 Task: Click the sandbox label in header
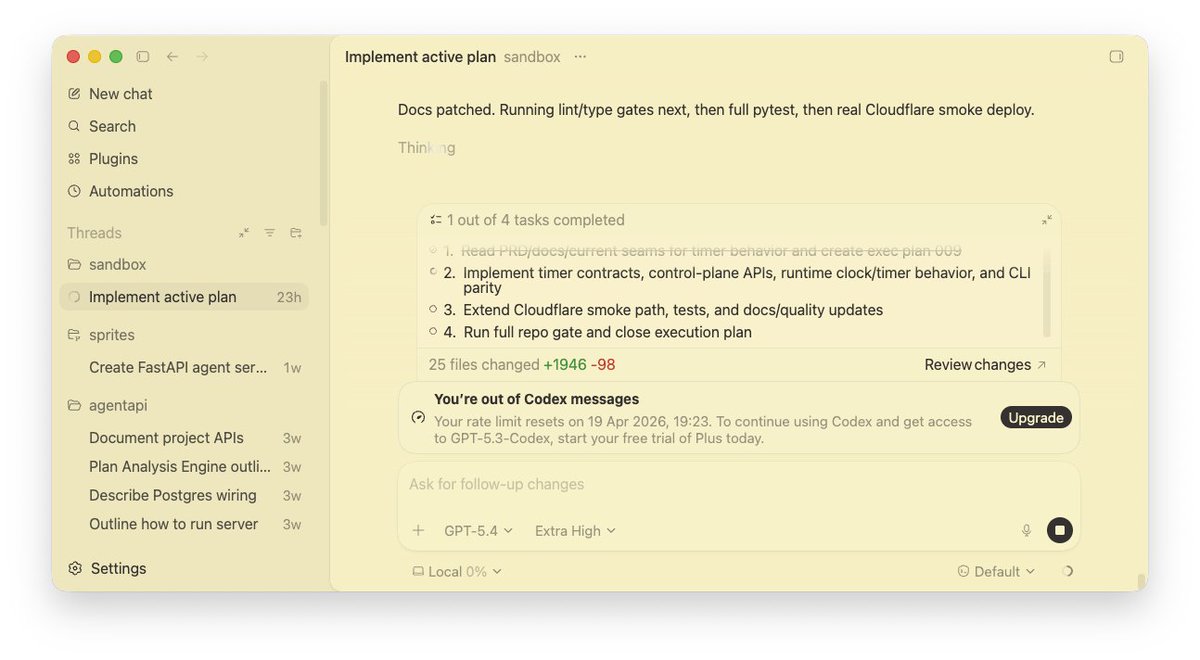pos(532,57)
